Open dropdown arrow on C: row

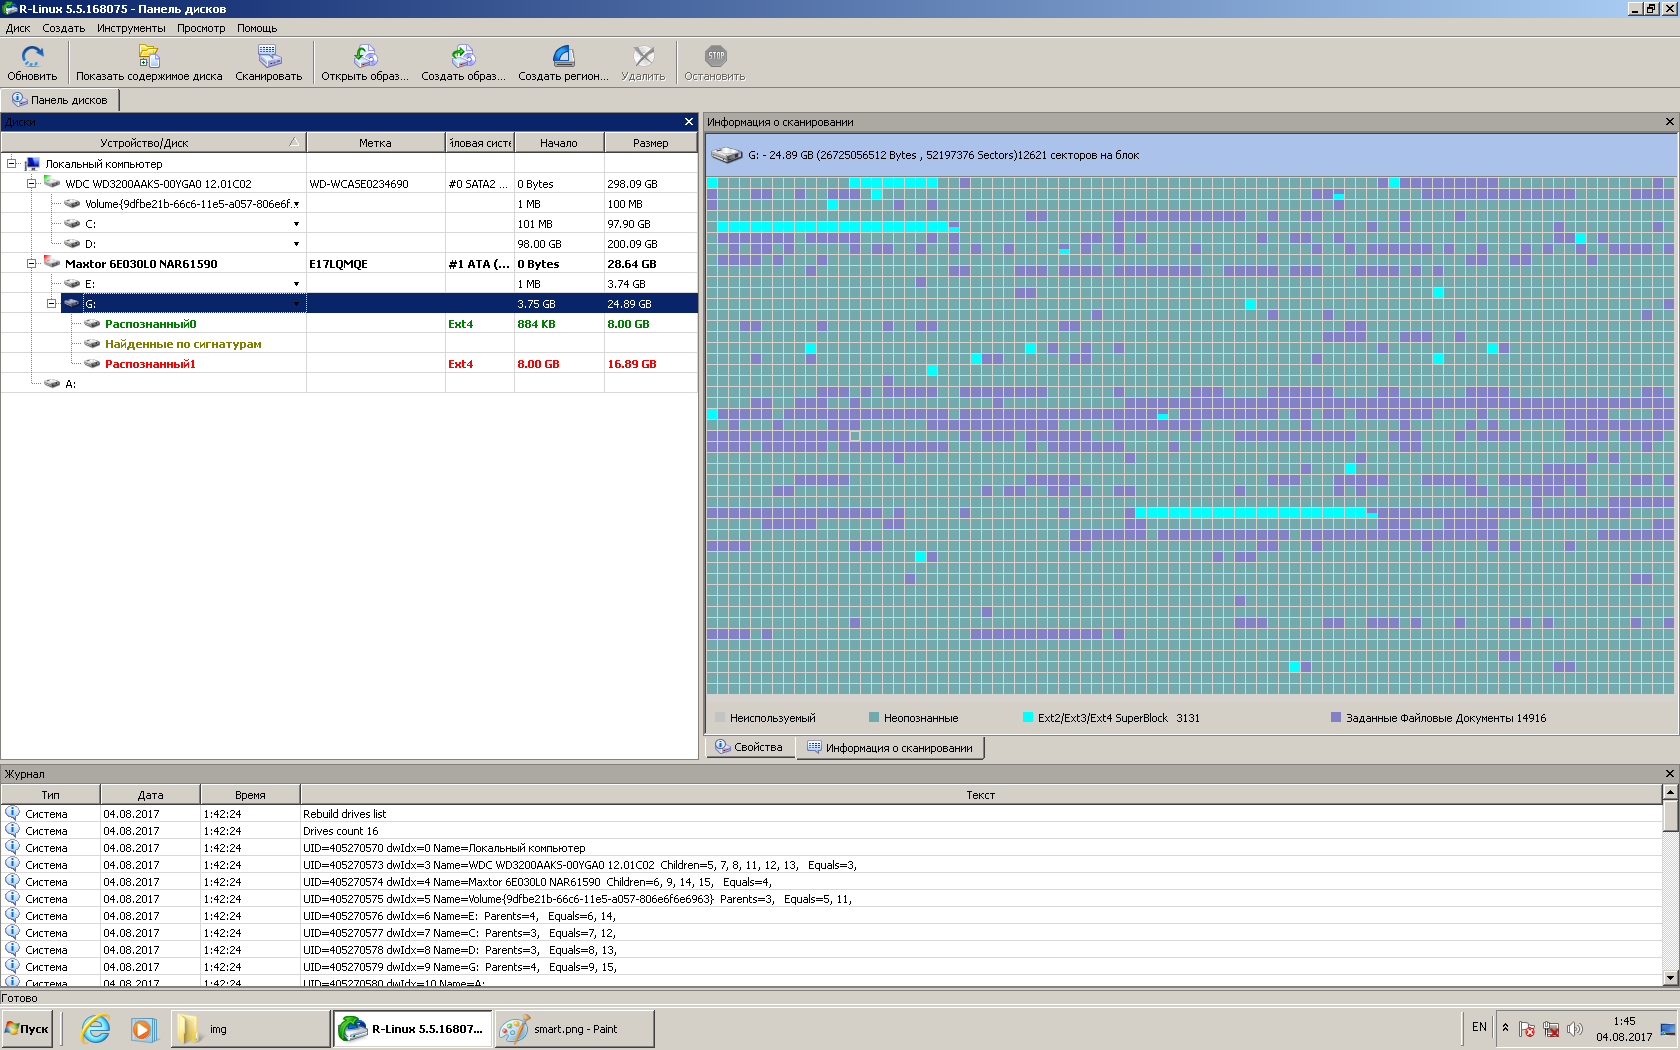pos(296,224)
